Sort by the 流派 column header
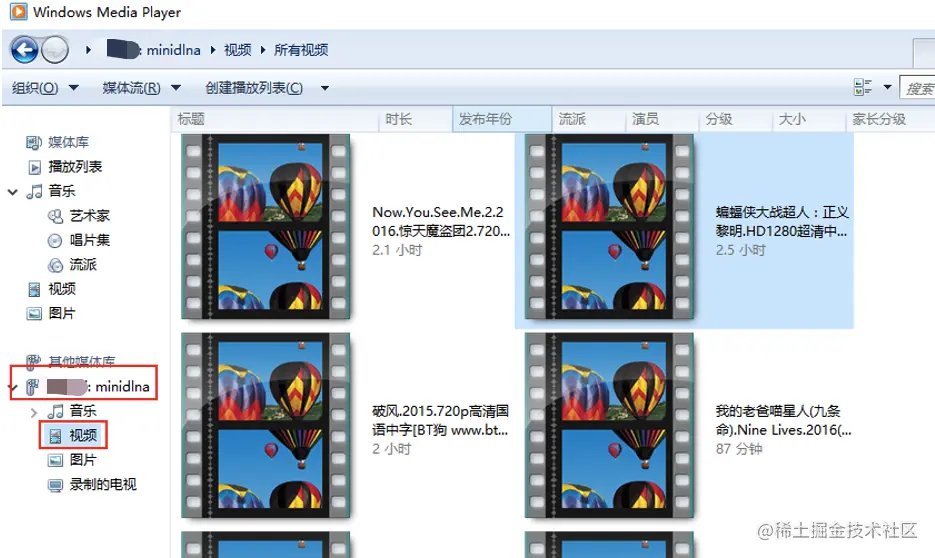Viewport: 935px width, 558px height. tap(589, 119)
